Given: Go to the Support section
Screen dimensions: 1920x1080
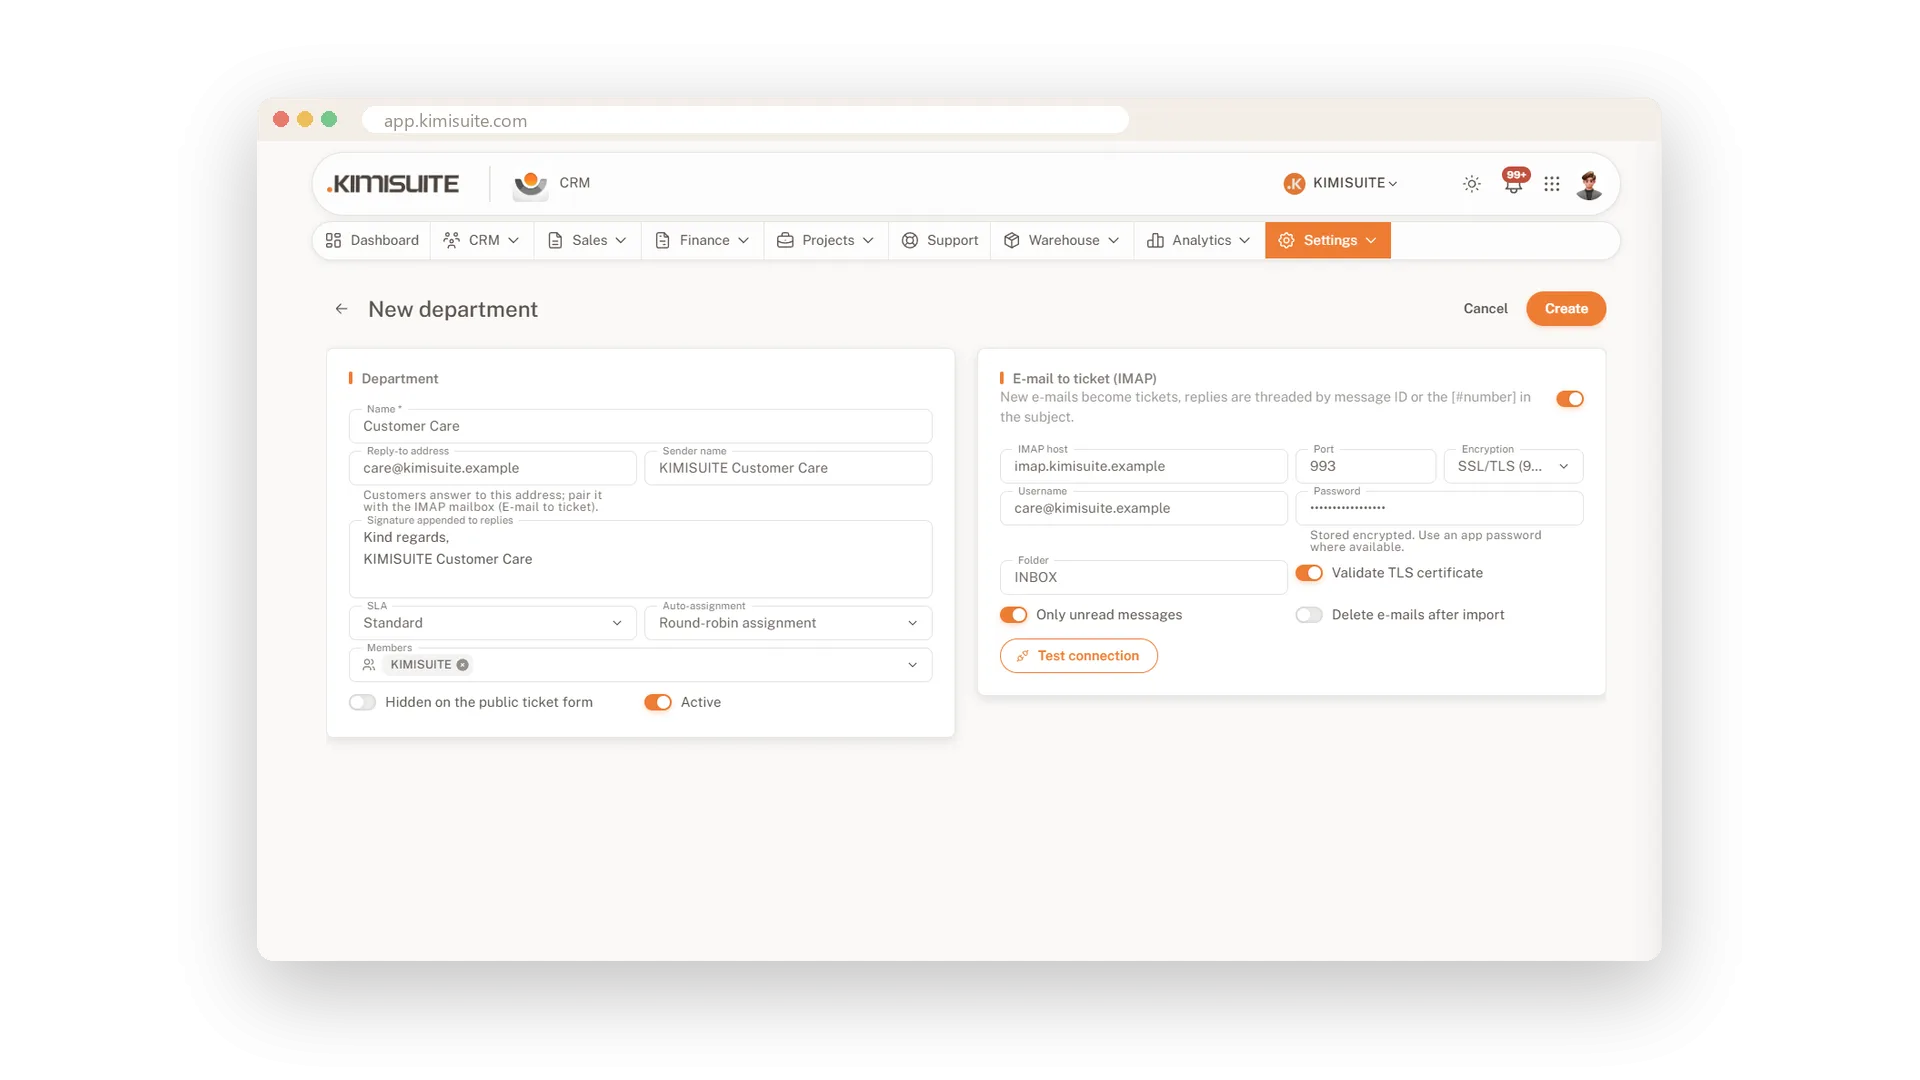Looking at the screenshot, I should click(940, 241).
